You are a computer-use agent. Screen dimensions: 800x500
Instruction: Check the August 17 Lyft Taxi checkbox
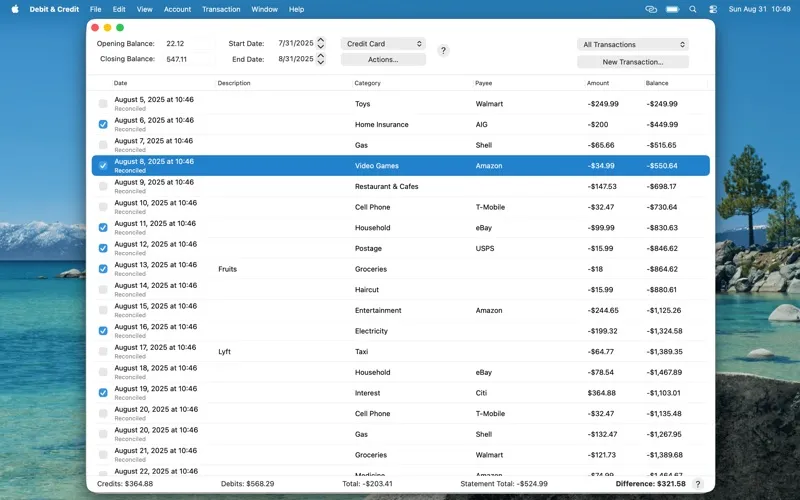click(103, 352)
